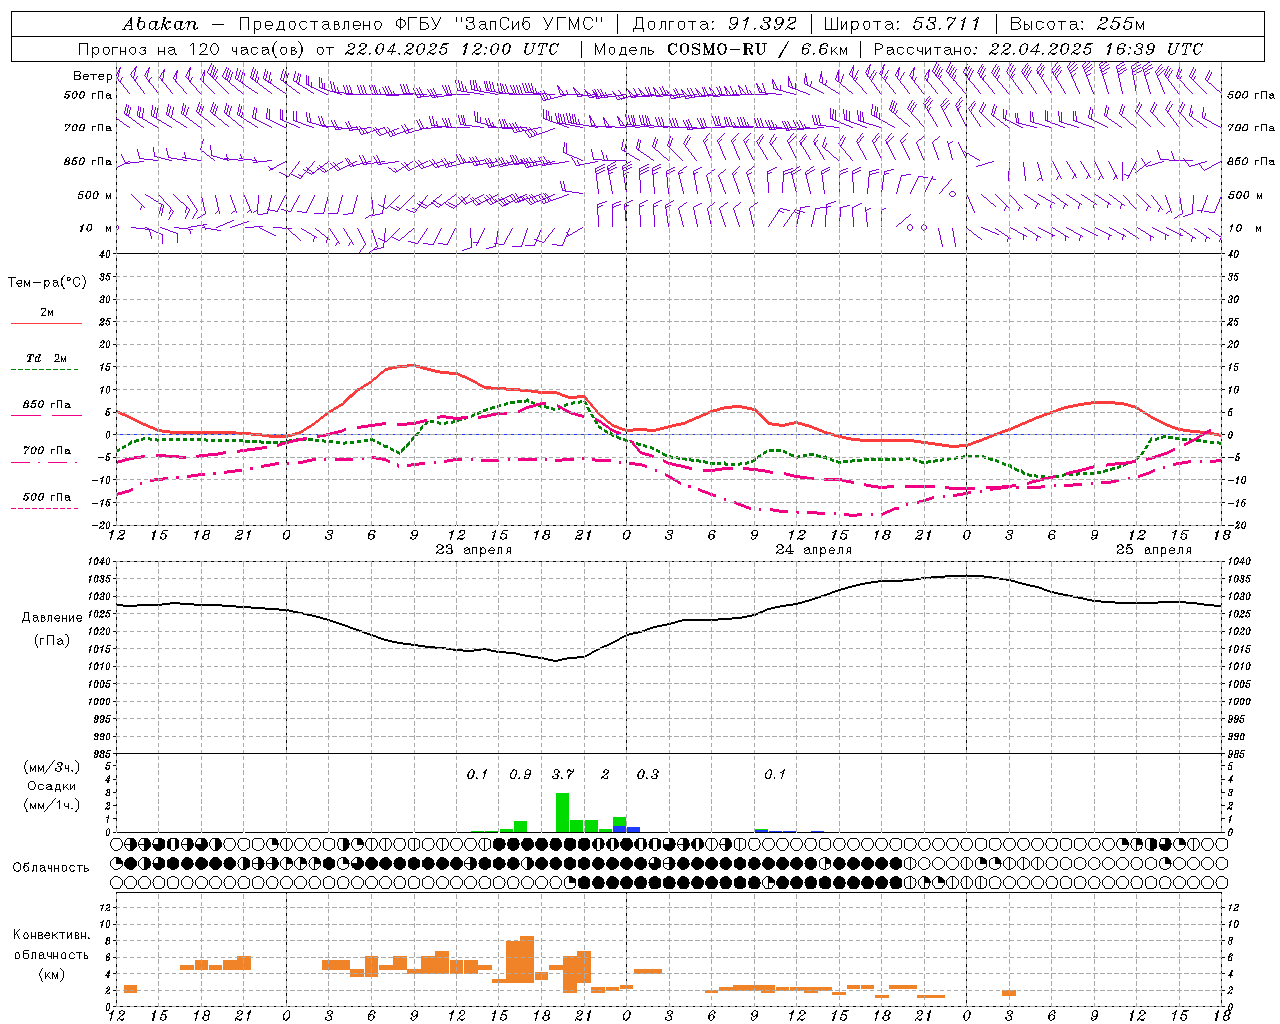Click the Модель COSMO-RU / 6.6км label

721,49
